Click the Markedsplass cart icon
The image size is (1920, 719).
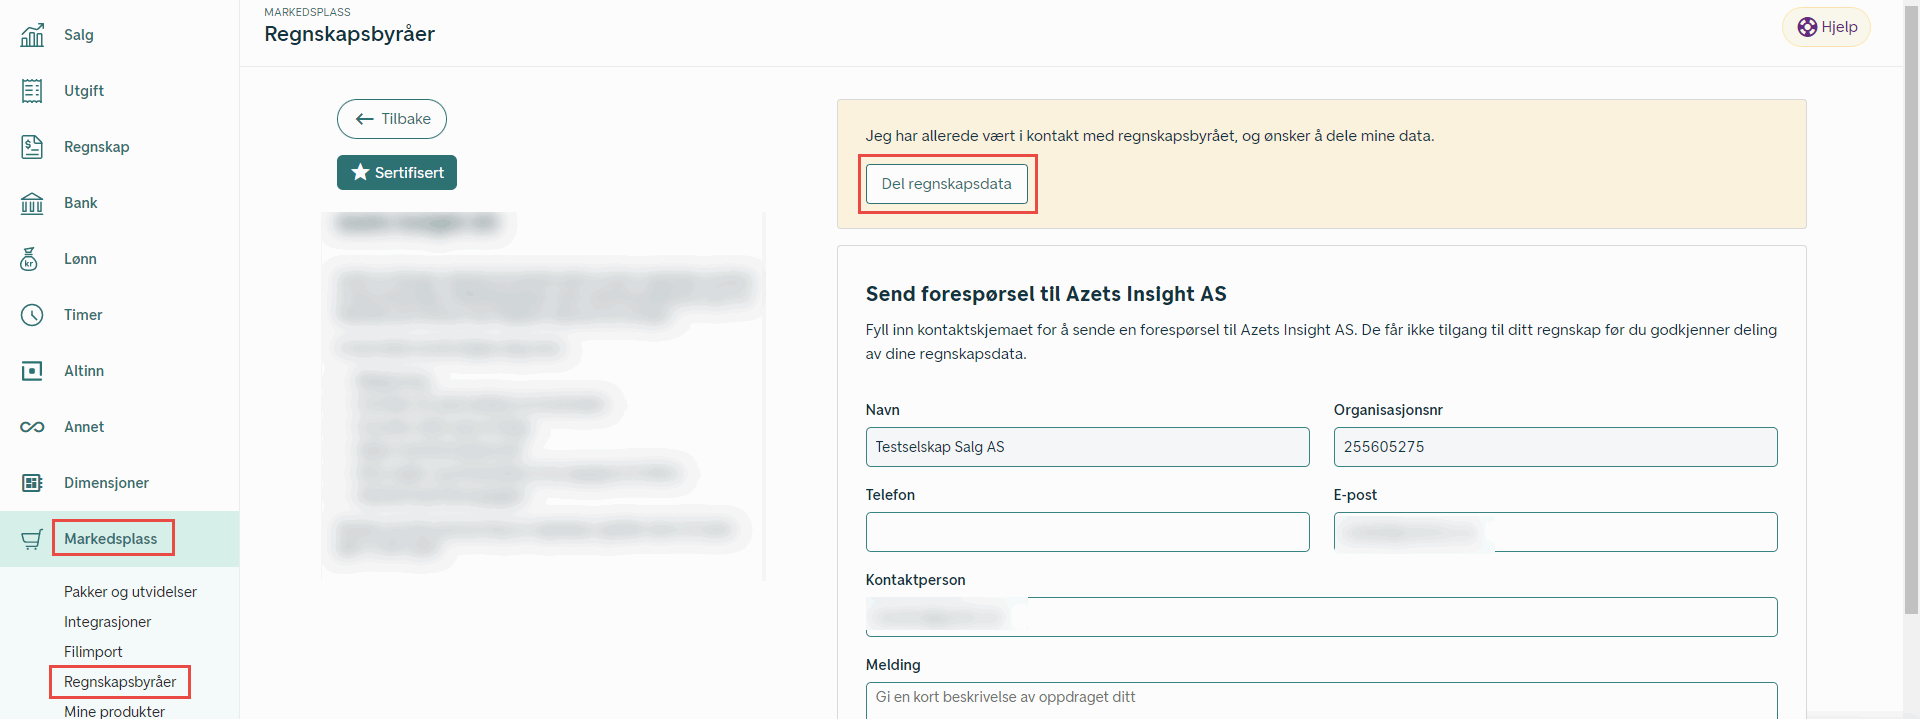32,539
